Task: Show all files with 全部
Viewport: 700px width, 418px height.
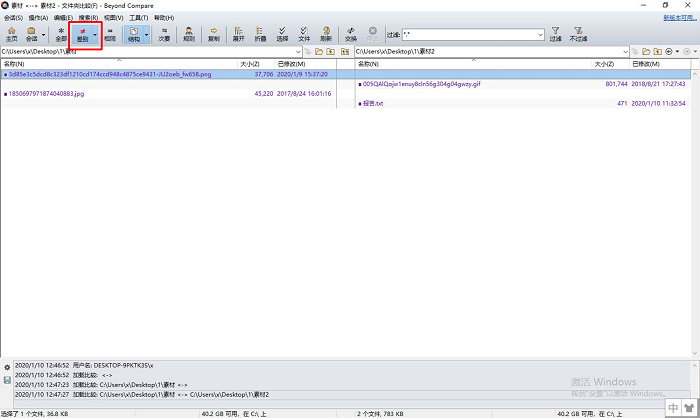Action: tap(61, 34)
